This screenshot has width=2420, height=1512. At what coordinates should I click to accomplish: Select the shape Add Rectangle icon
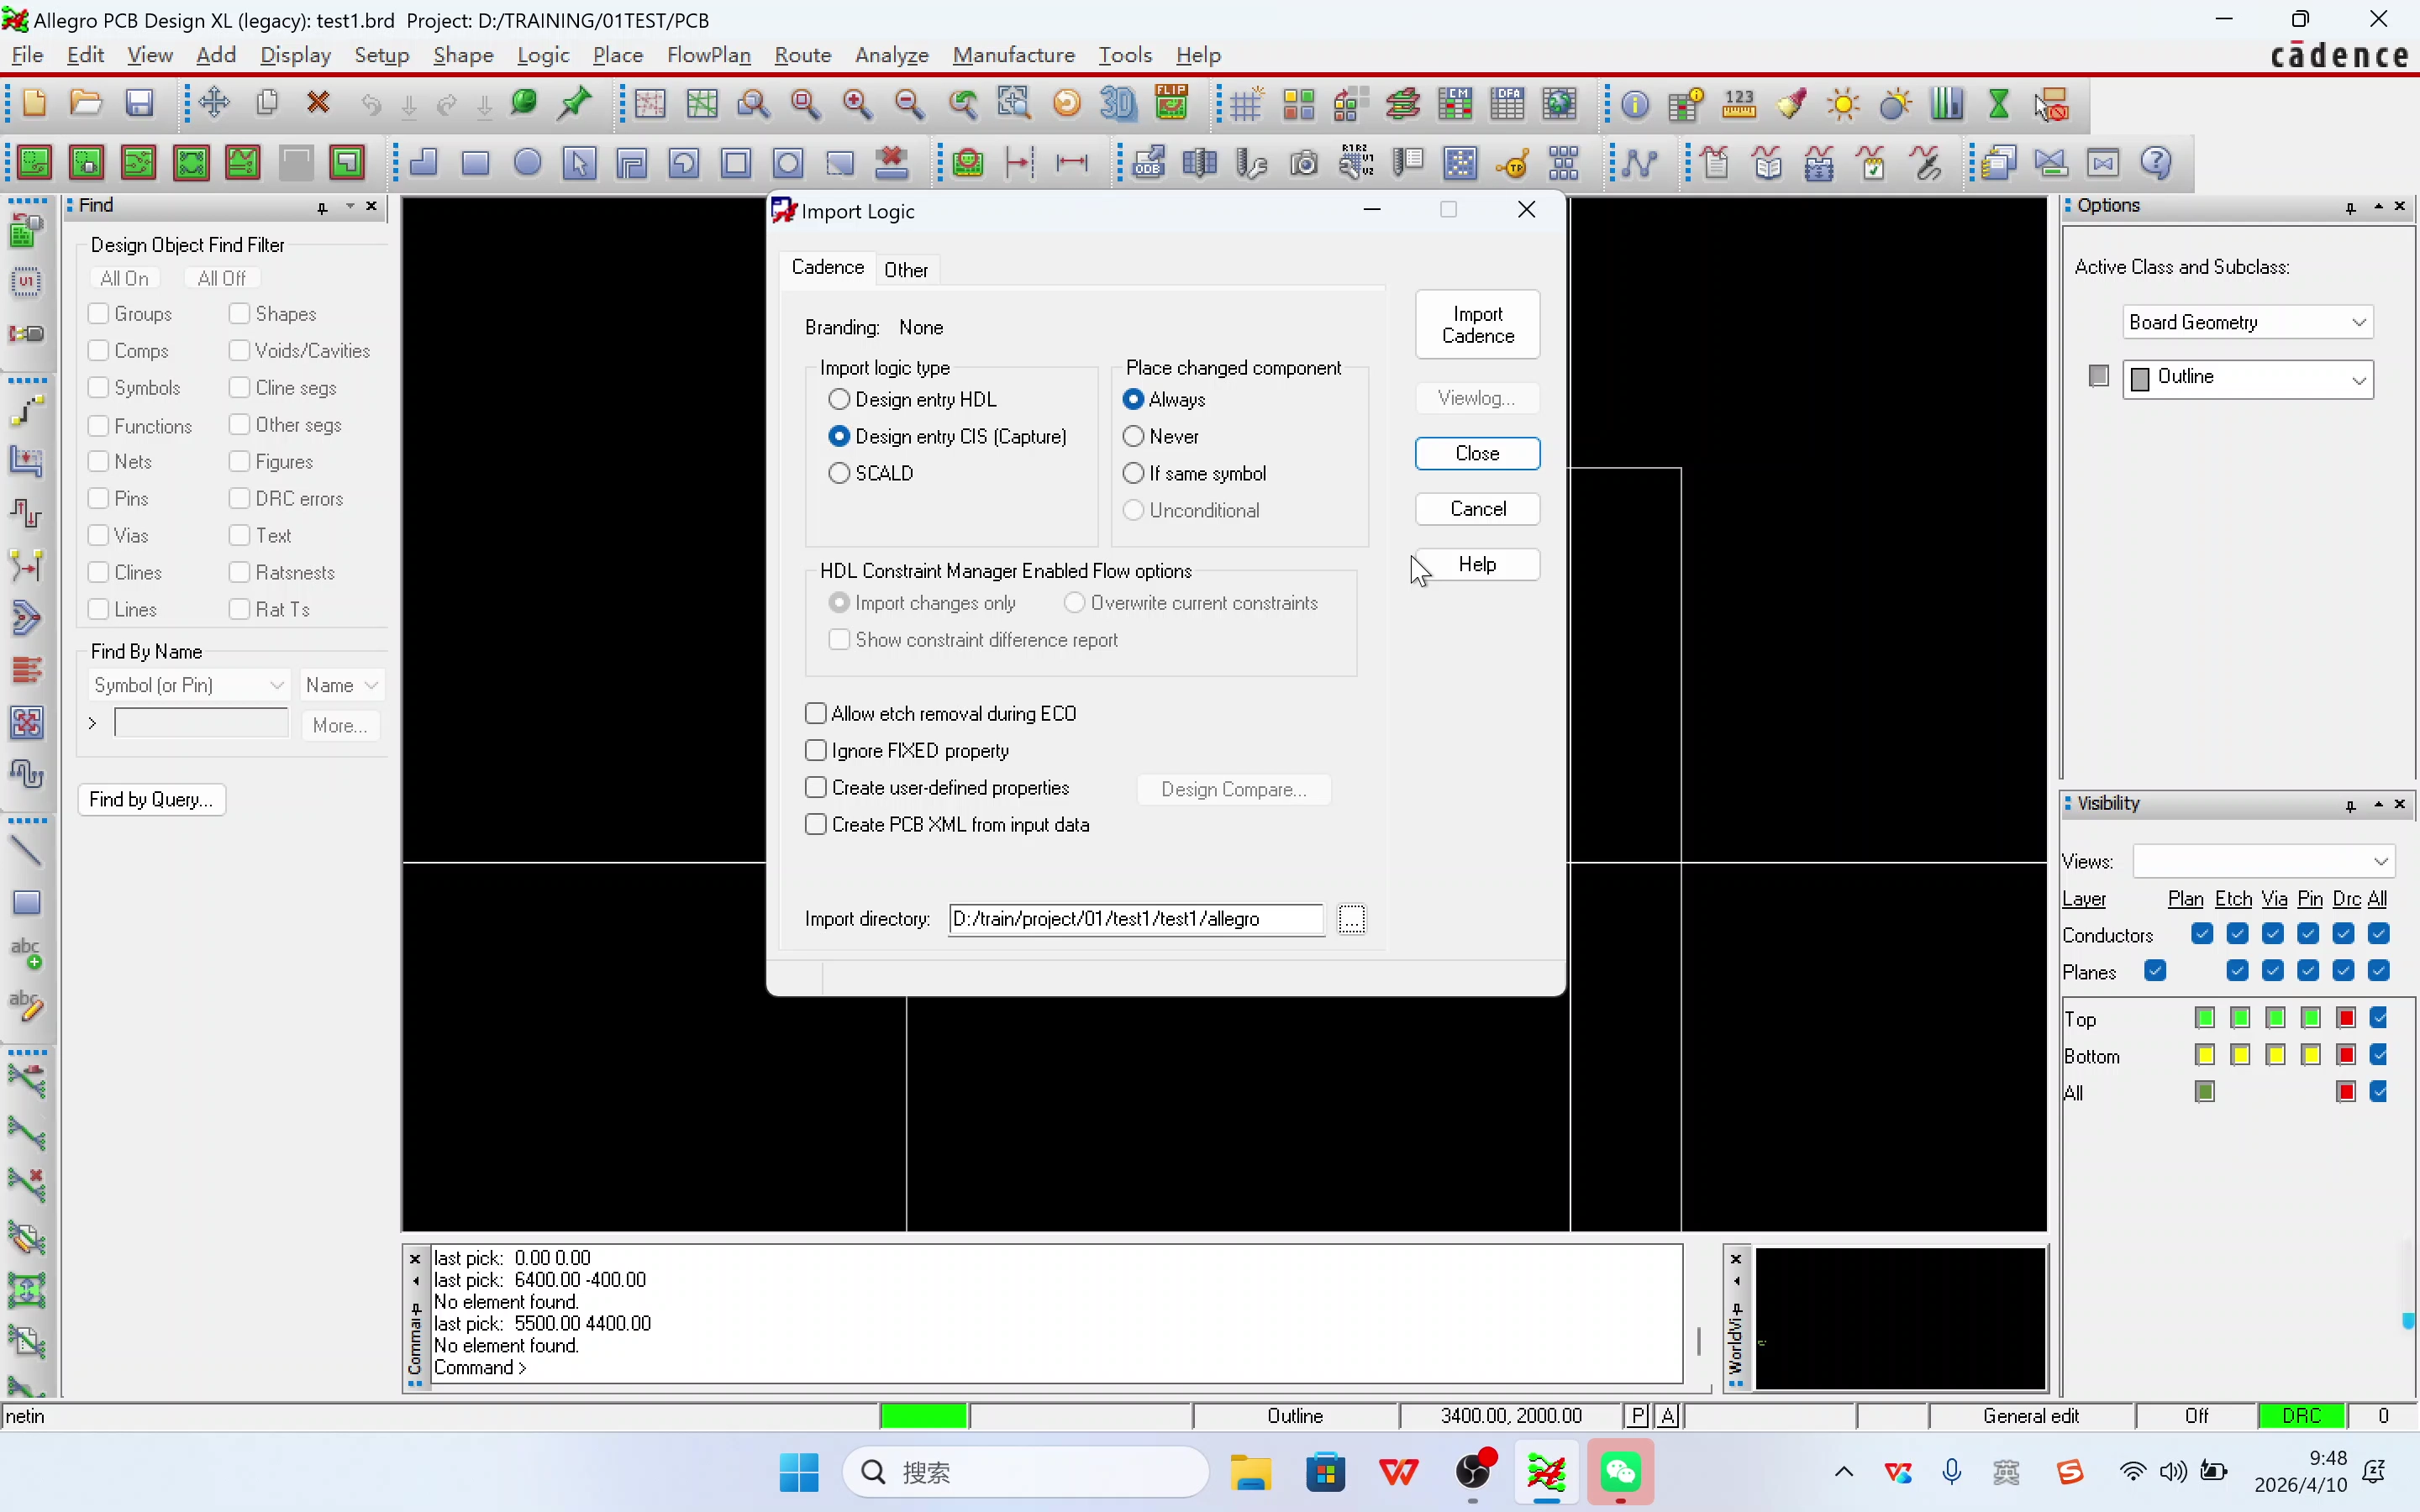476,162
